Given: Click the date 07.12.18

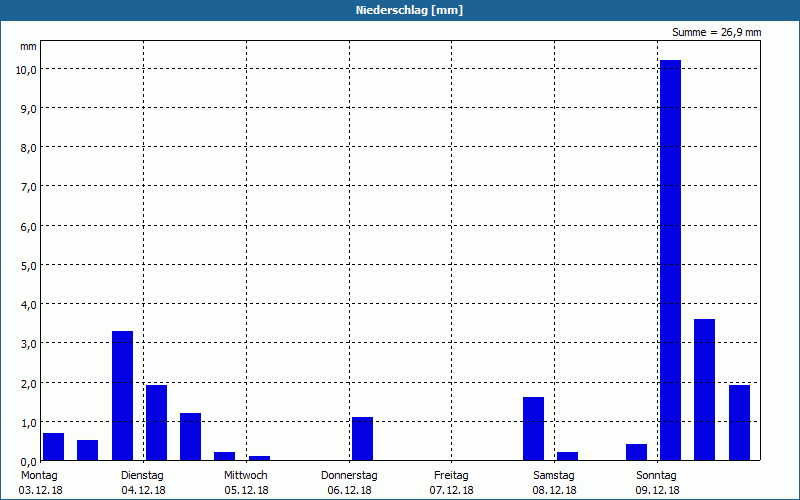Looking at the screenshot, I should 452,491.
